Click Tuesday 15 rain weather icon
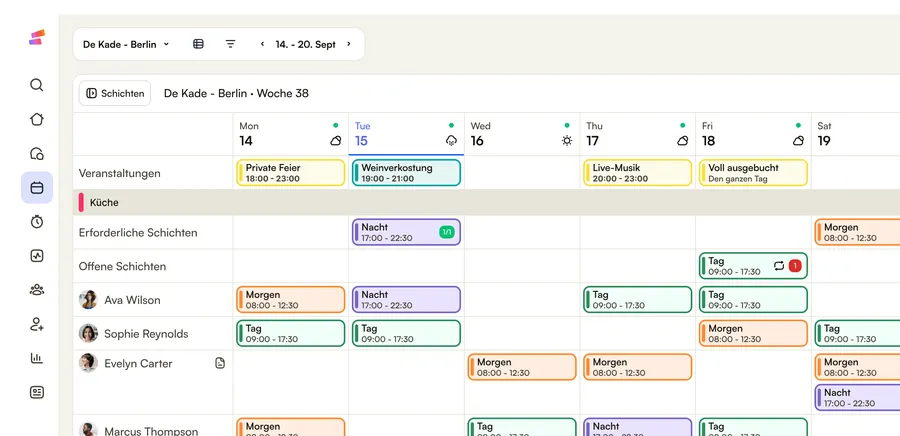The image size is (900, 436). click(451, 141)
